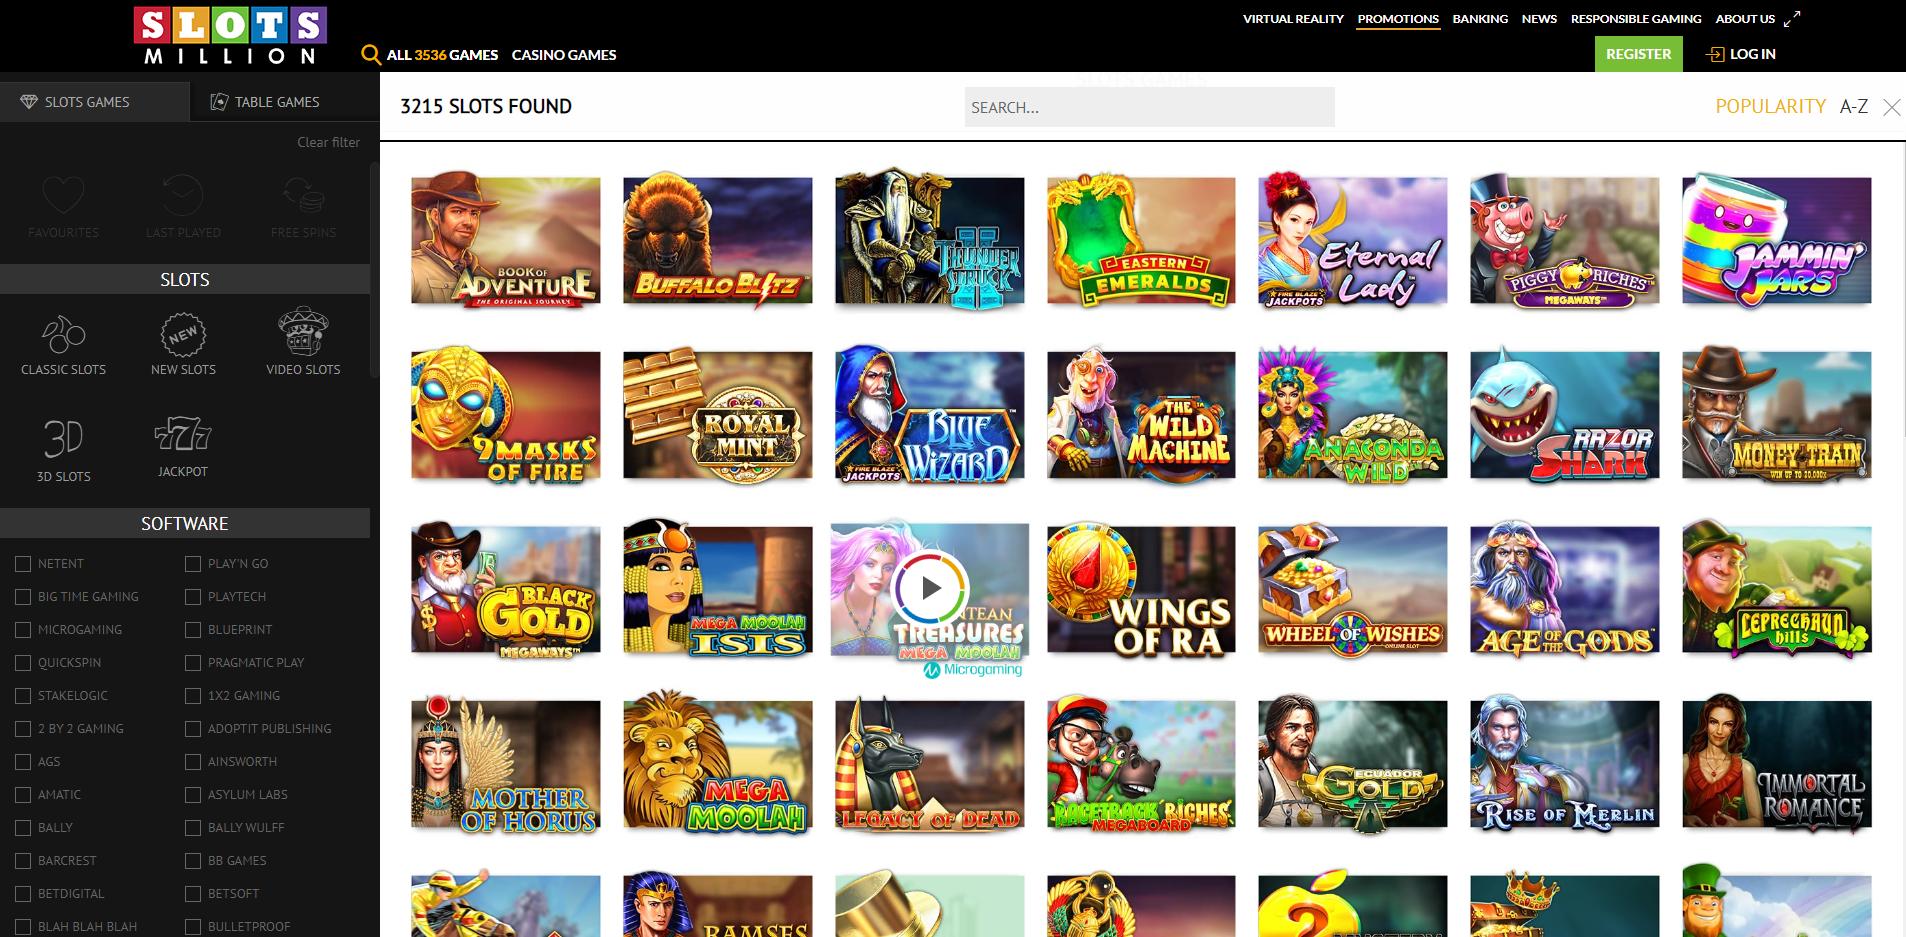Check the Ainsworth software filter

click(x=193, y=762)
